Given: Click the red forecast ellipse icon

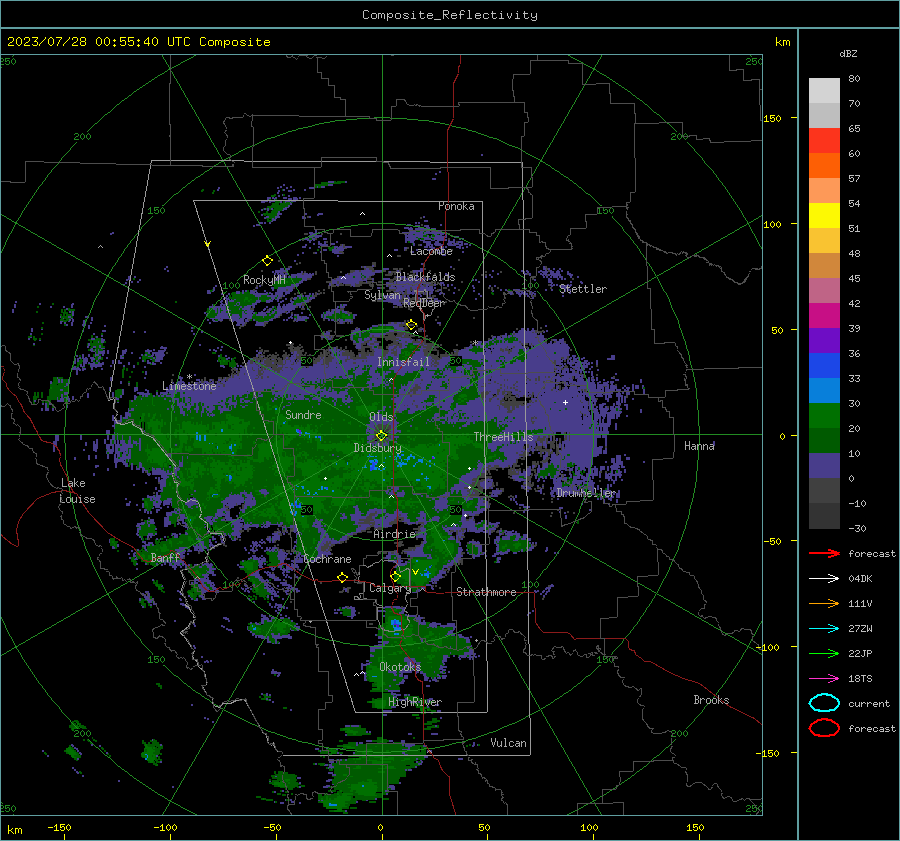Looking at the screenshot, I should point(824,728).
